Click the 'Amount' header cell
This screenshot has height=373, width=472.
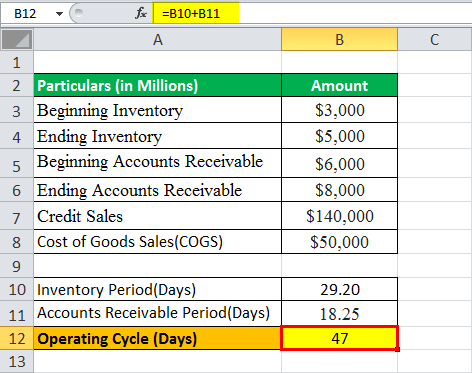click(x=339, y=85)
